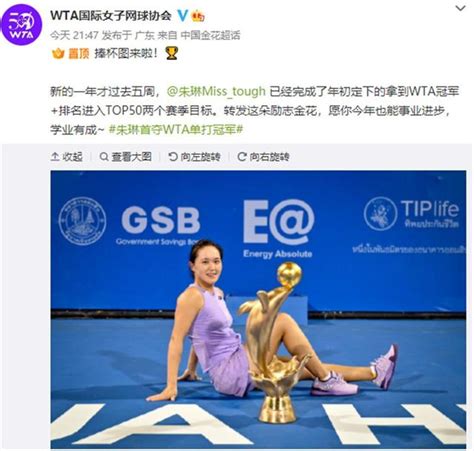The width and height of the screenshot is (474, 451).
Task: Click the trophy emoji after 捧杯图来啦
Action: (172, 53)
